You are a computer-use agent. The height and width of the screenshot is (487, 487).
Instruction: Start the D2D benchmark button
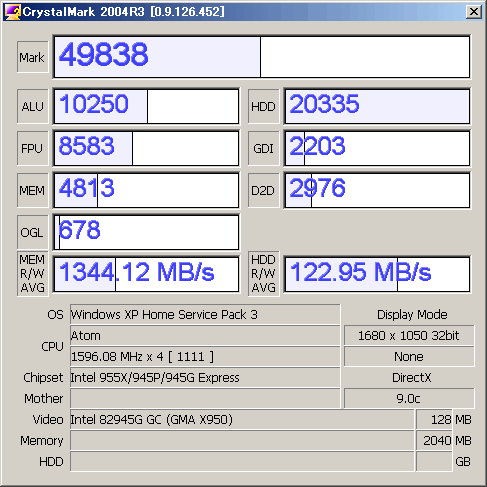[x=263, y=190]
